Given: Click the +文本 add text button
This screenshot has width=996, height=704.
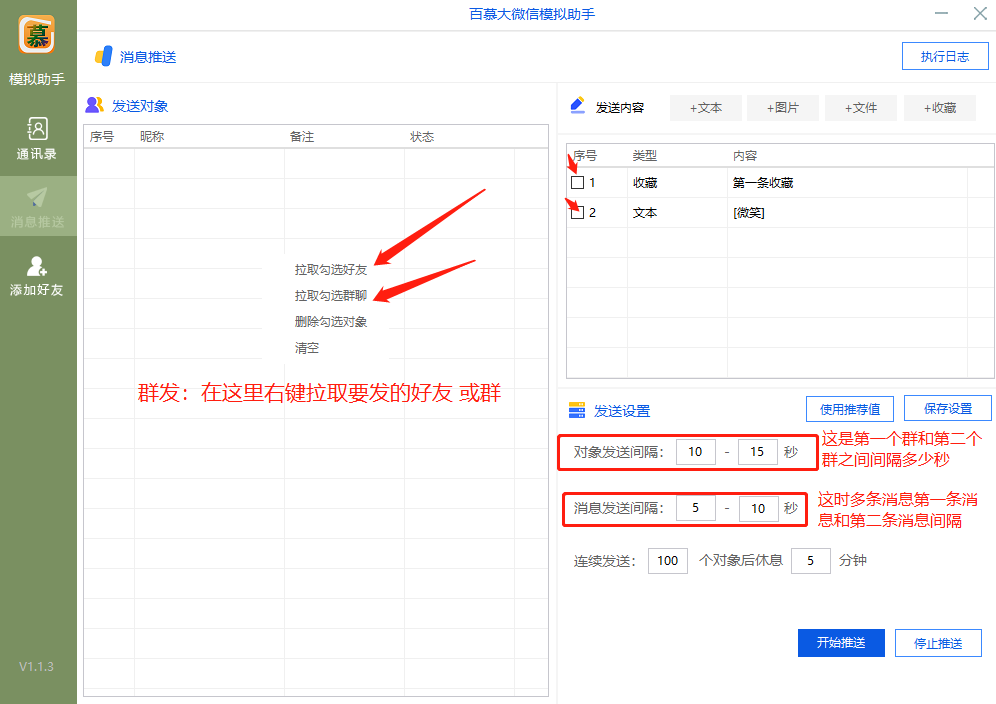Looking at the screenshot, I should point(705,108).
